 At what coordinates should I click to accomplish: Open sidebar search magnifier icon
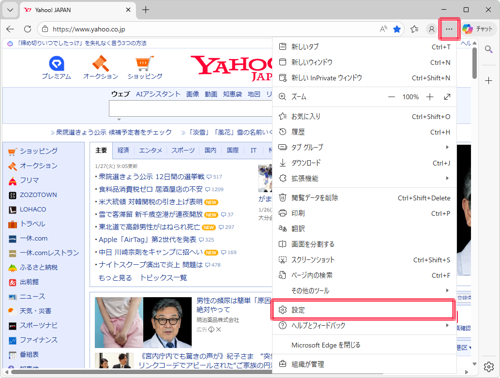(x=489, y=50)
